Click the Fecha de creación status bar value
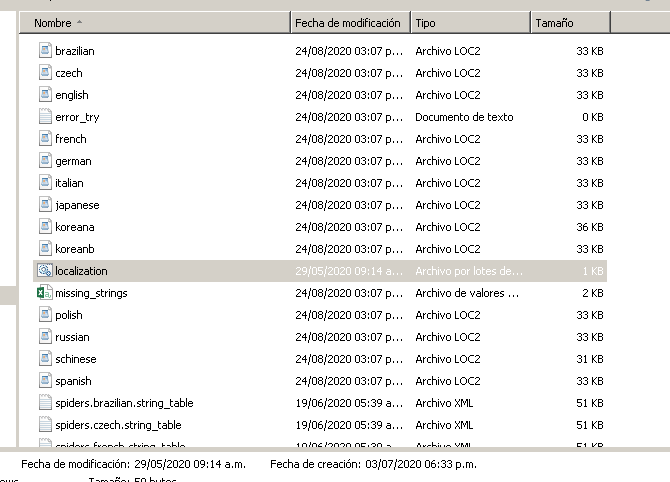 point(421,464)
